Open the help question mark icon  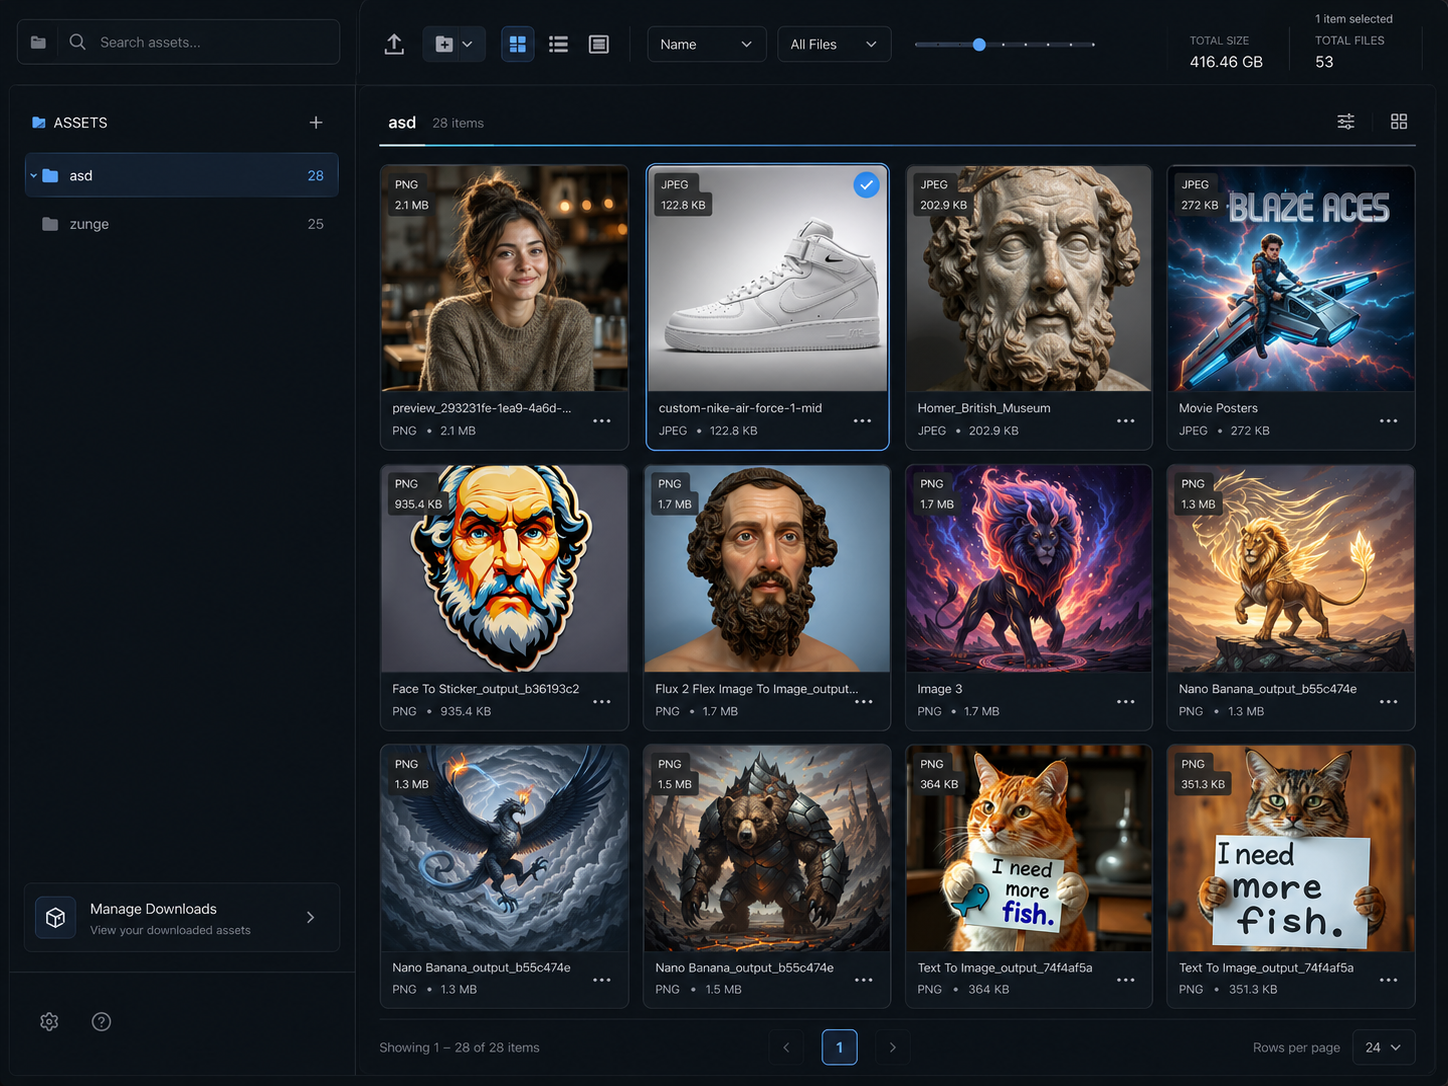101,1021
